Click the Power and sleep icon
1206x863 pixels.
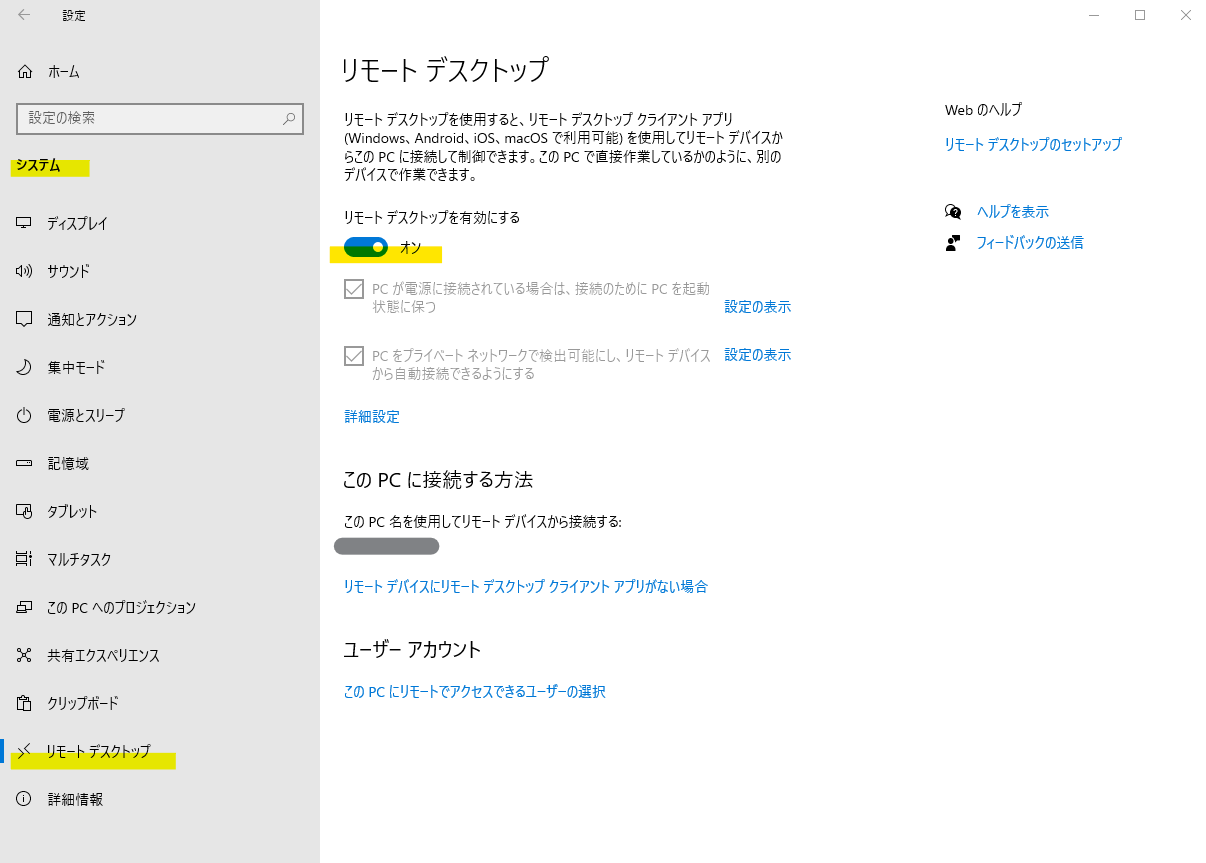[x=25, y=415]
